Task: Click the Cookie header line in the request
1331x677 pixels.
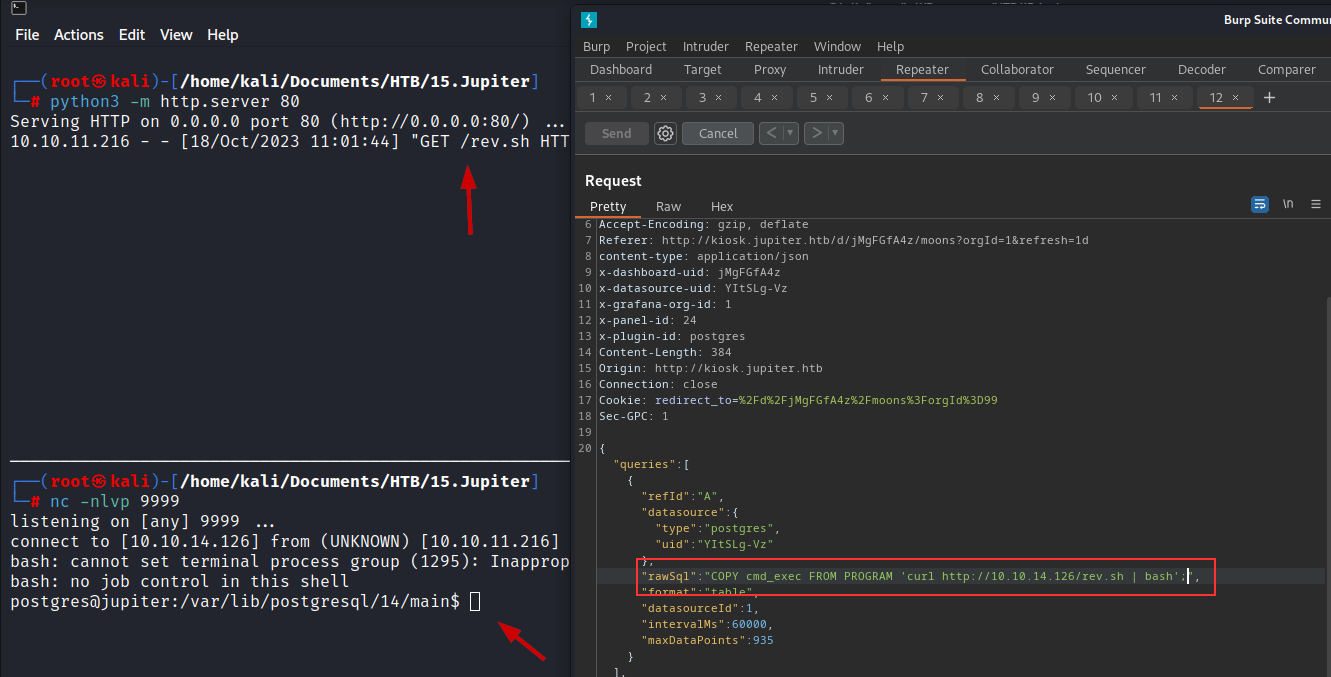Action: tap(798, 400)
